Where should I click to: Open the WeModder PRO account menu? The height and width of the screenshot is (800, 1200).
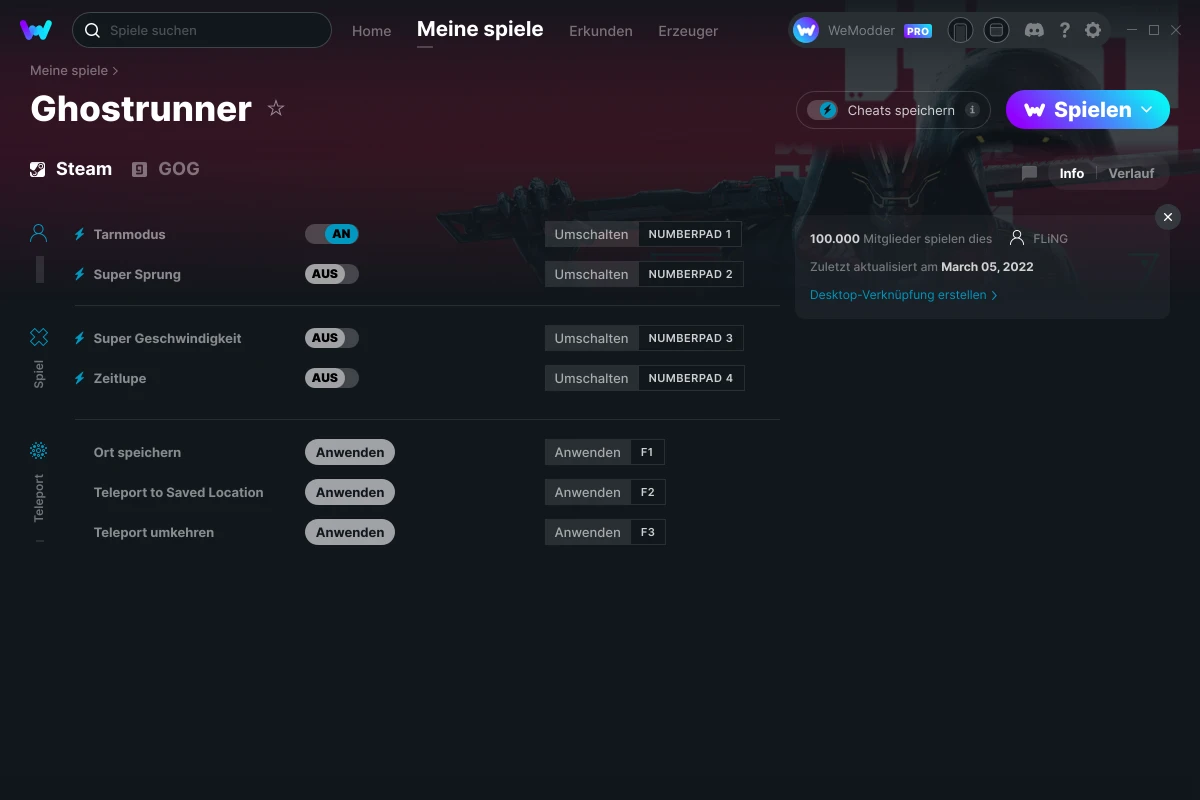(862, 30)
